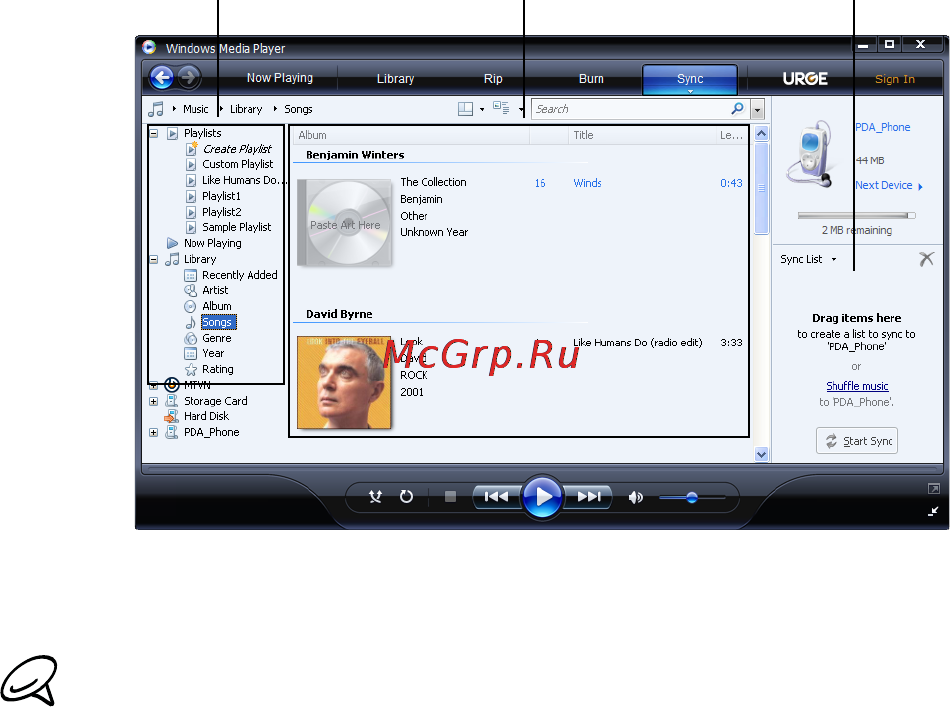Click Music in the breadcrumb path

196,109
